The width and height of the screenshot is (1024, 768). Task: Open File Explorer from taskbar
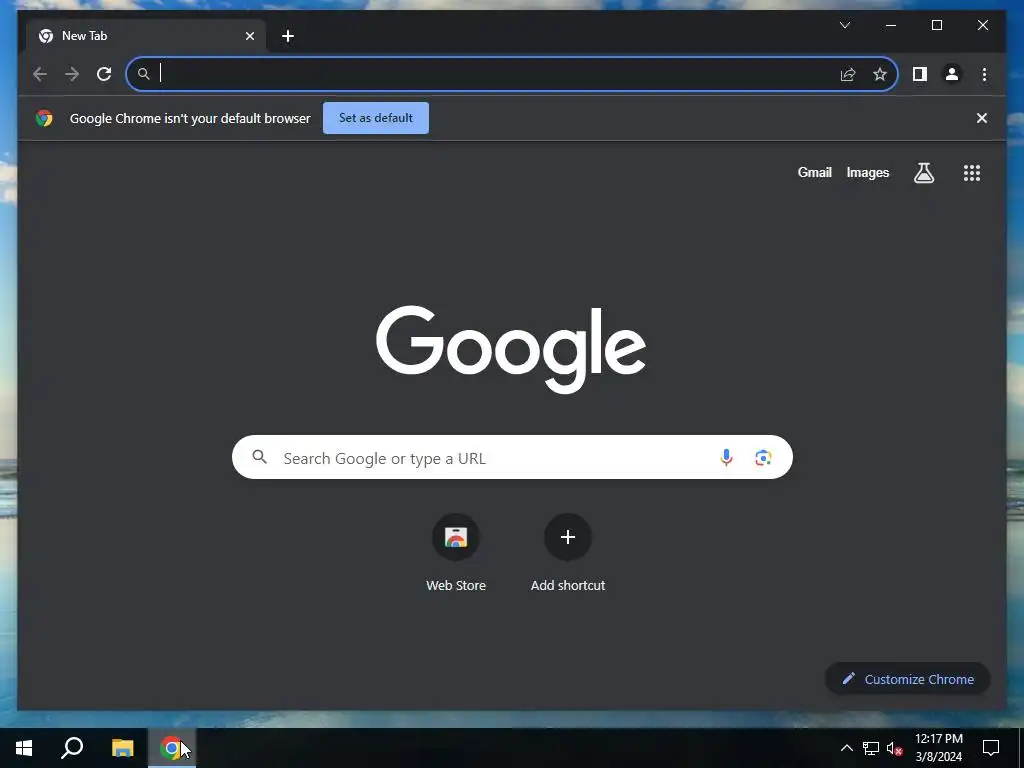pyautogui.click(x=122, y=748)
